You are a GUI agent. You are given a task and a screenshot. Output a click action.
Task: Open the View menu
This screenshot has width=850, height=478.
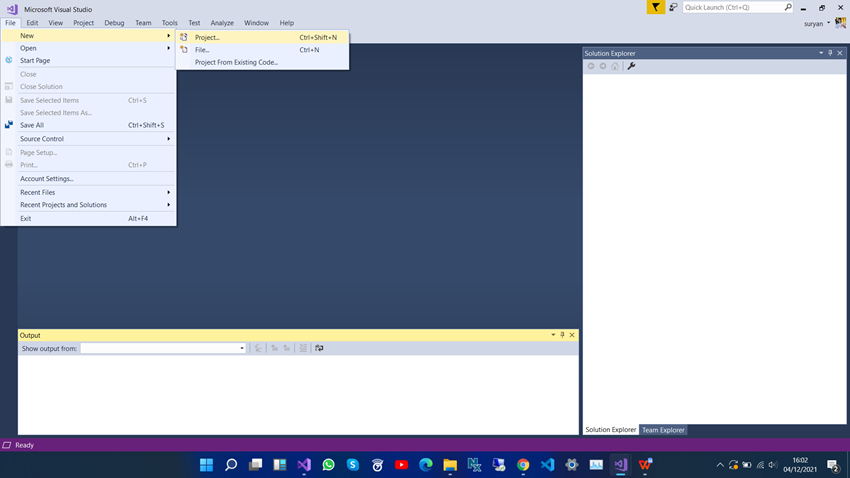(55, 23)
